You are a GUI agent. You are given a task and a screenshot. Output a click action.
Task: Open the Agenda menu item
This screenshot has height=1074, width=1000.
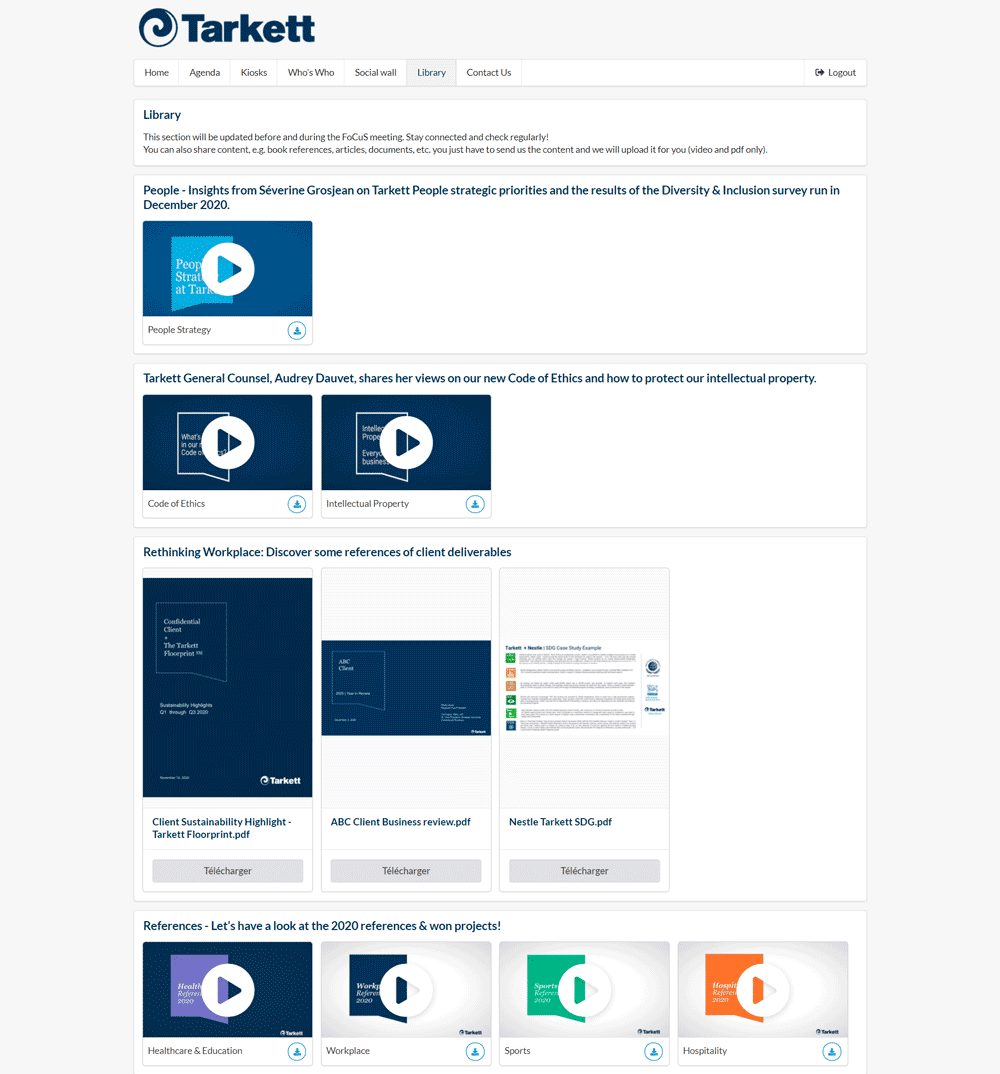point(205,73)
